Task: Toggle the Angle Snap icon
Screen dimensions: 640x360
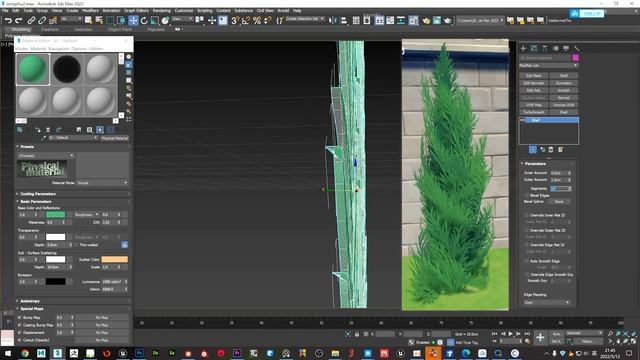Action: (x=246, y=20)
